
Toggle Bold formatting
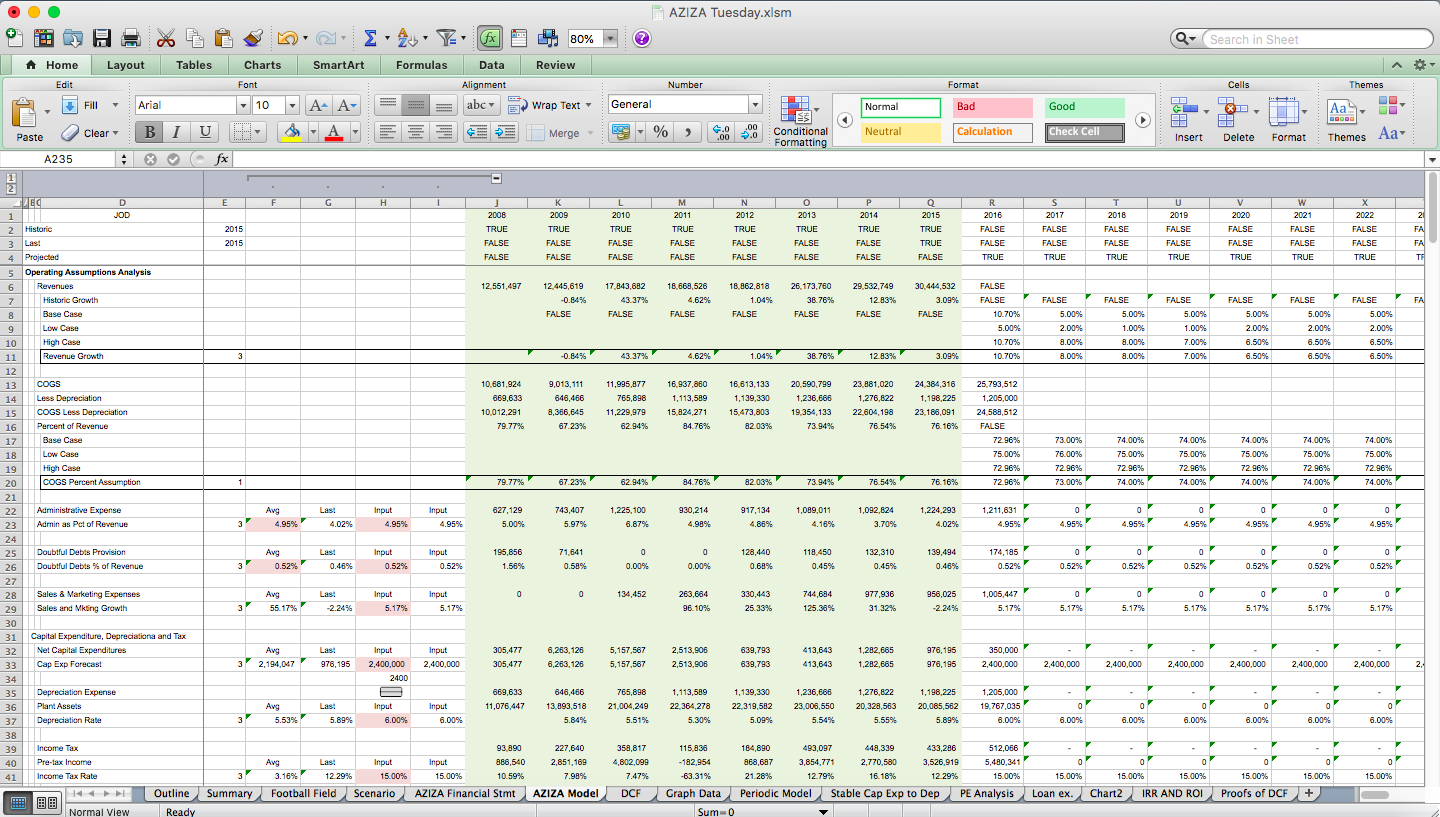click(x=150, y=132)
